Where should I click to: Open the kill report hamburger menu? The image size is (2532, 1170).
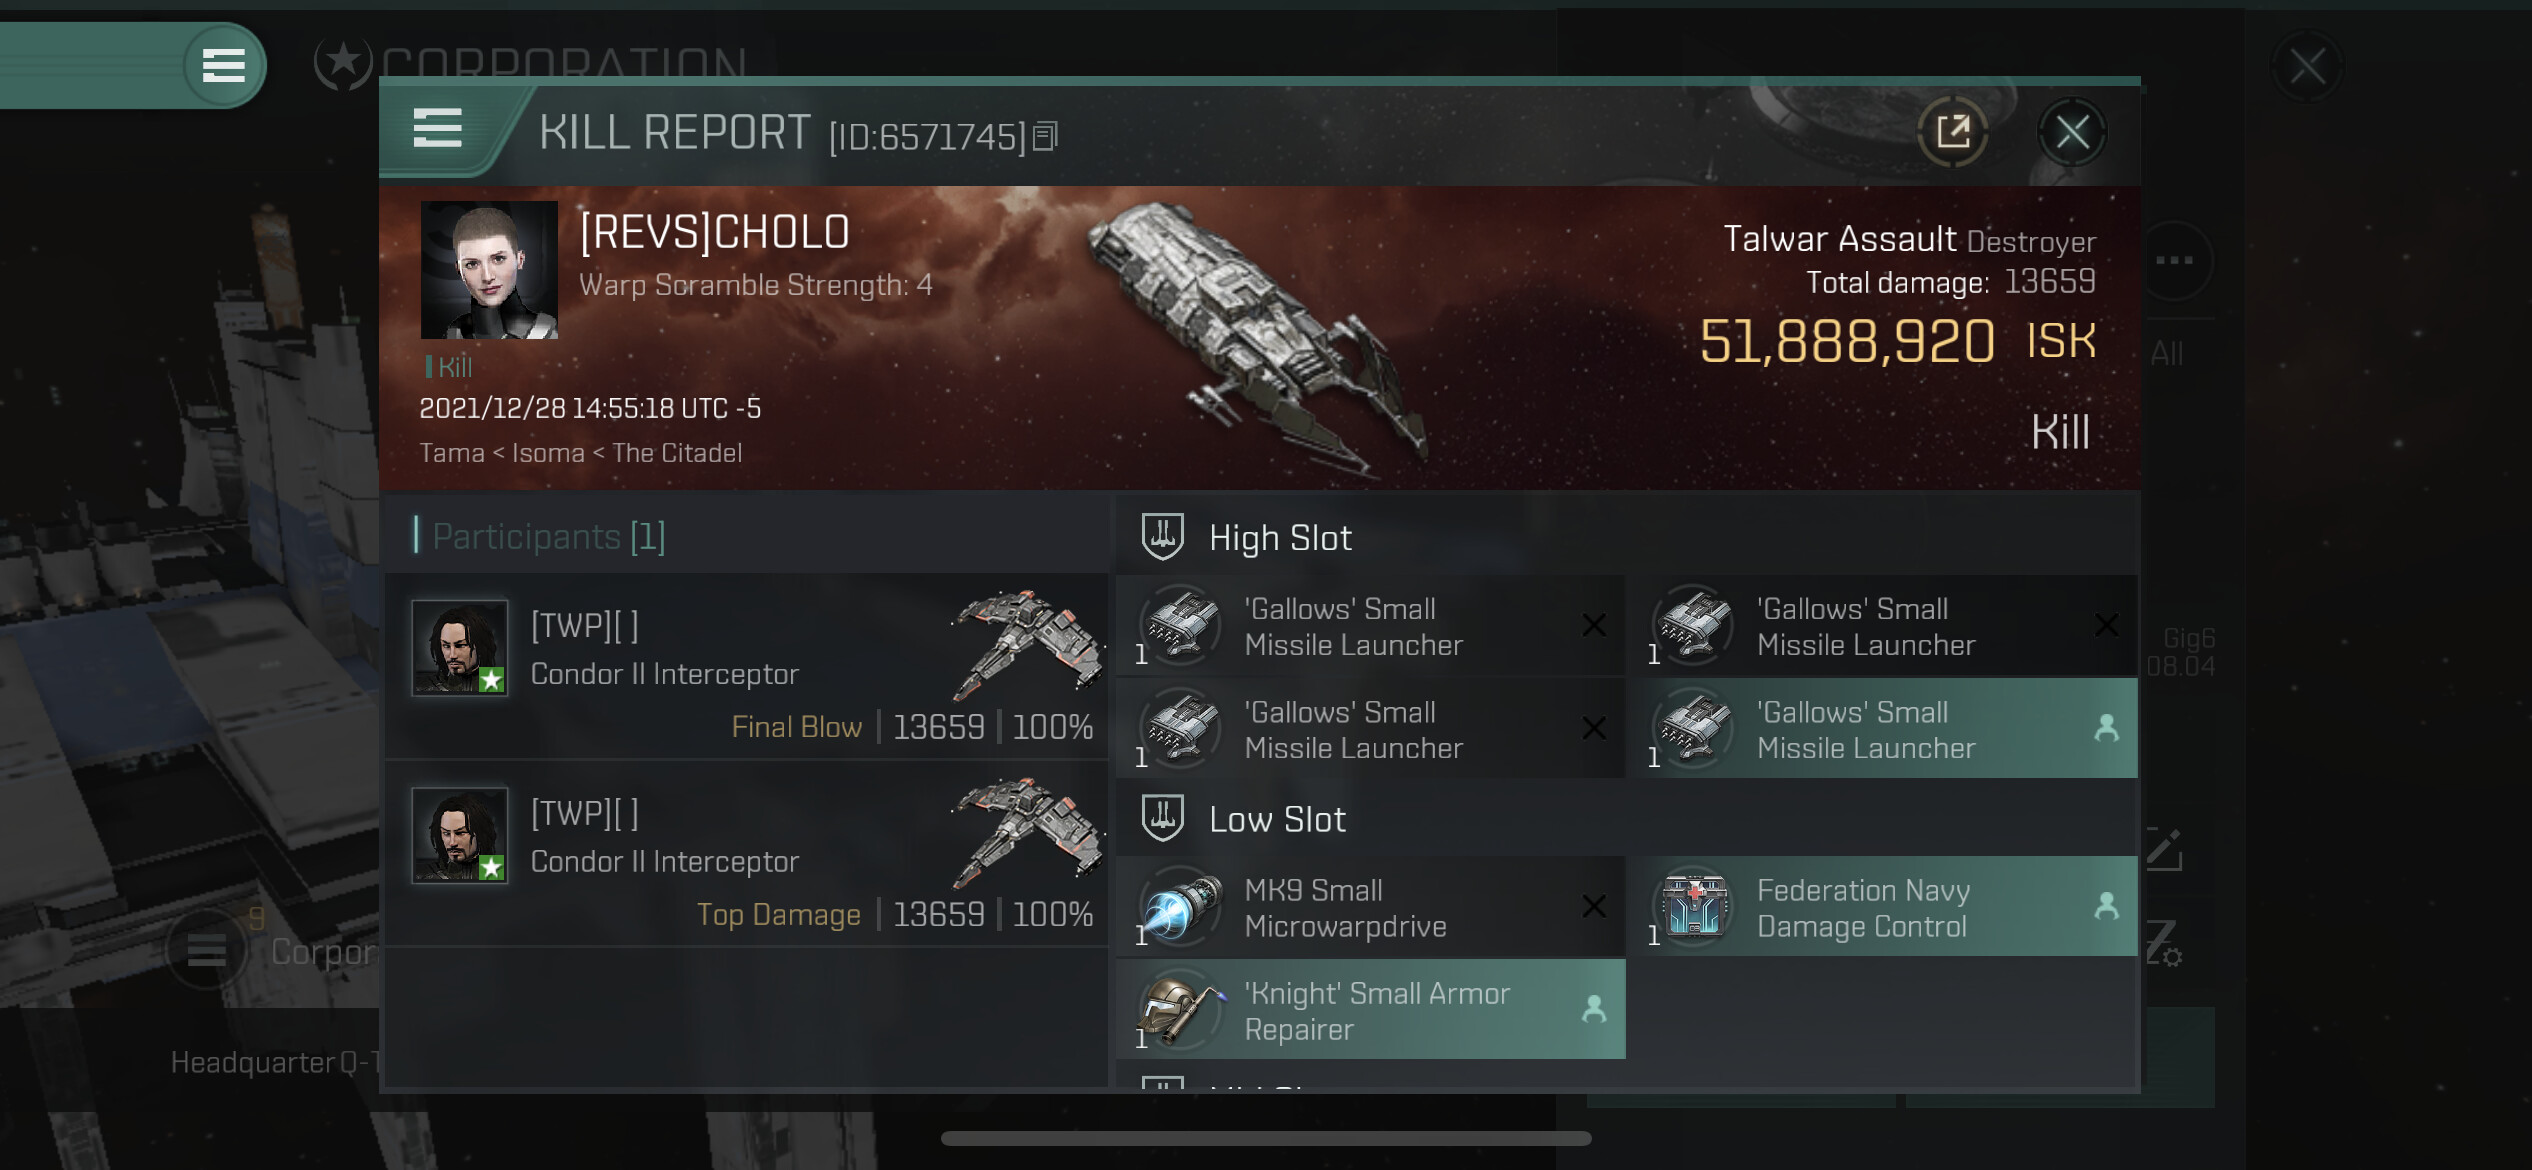click(437, 129)
